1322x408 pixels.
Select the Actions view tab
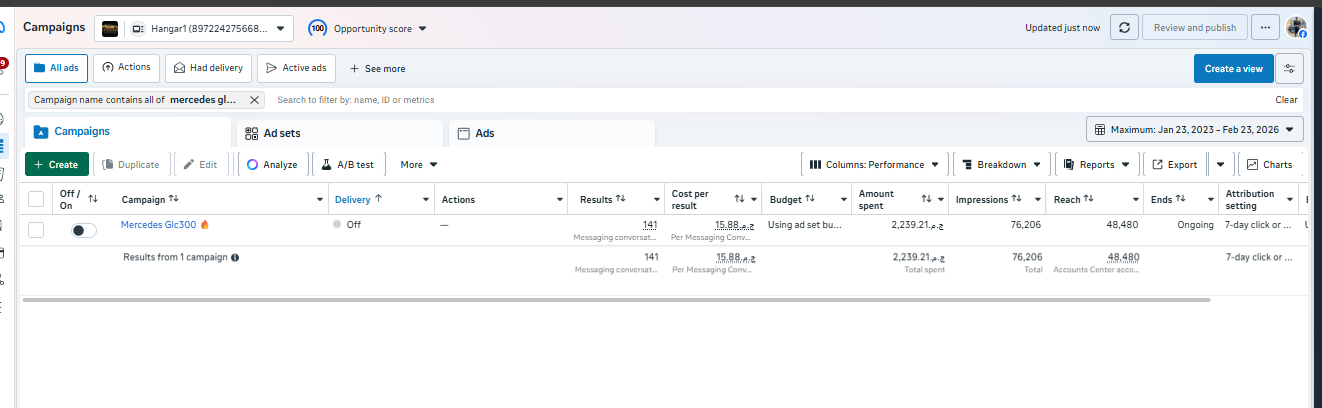(126, 68)
